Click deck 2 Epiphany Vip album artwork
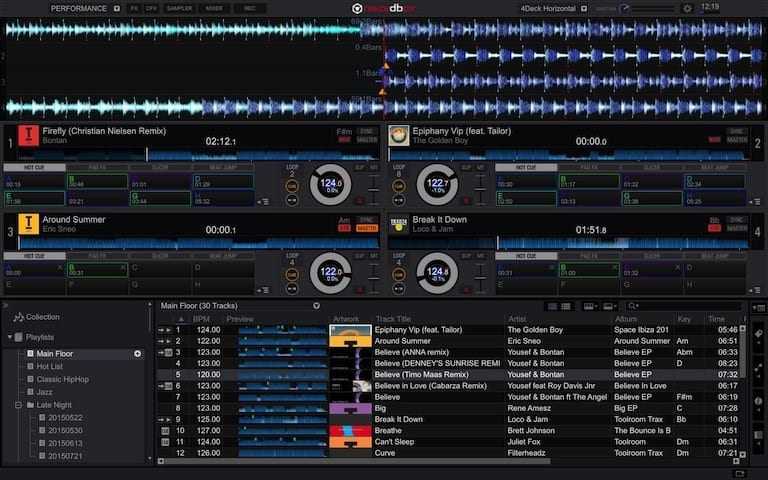The width and height of the screenshot is (768, 480). coord(399,136)
